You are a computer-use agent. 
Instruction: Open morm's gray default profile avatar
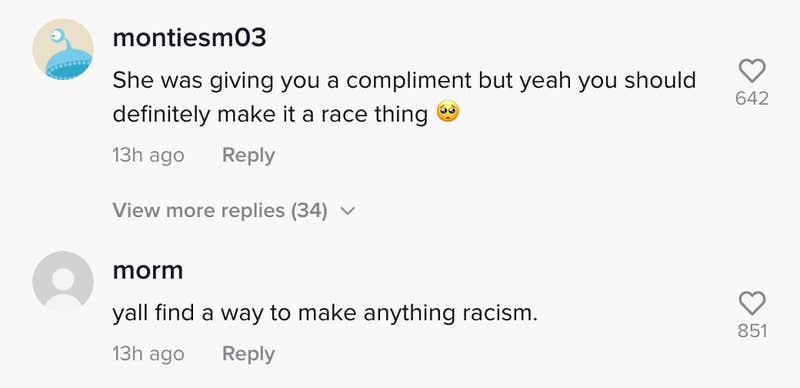(63, 281)
